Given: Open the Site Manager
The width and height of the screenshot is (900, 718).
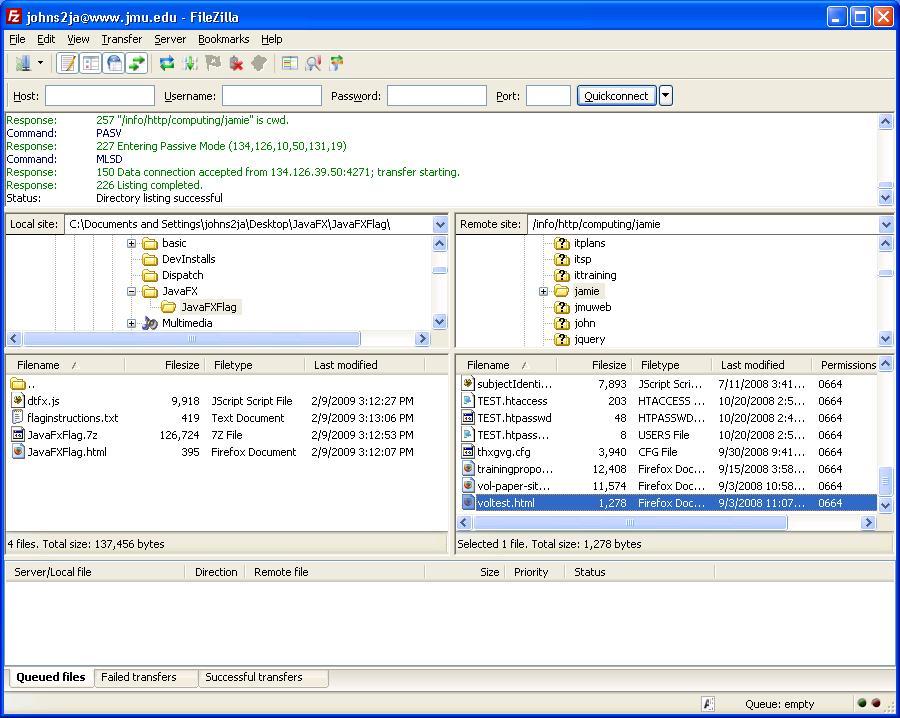Looking at the screenshot, I should tap(23, 63).
